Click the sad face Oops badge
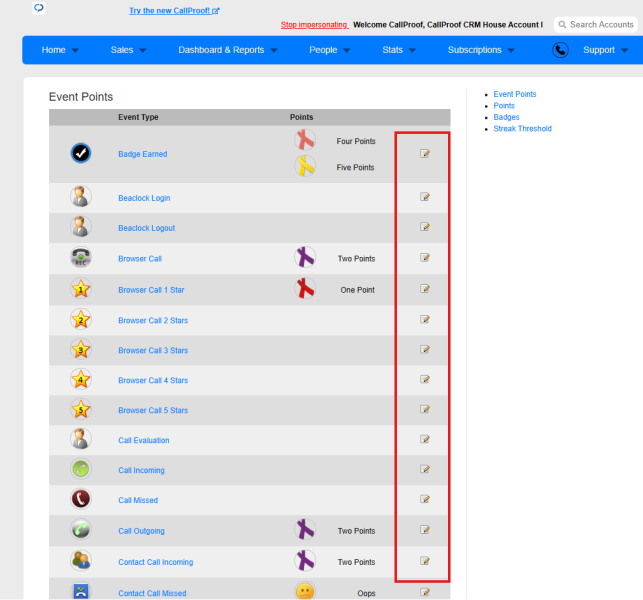This screenshot has width=643, height=600. click(305, 591)
